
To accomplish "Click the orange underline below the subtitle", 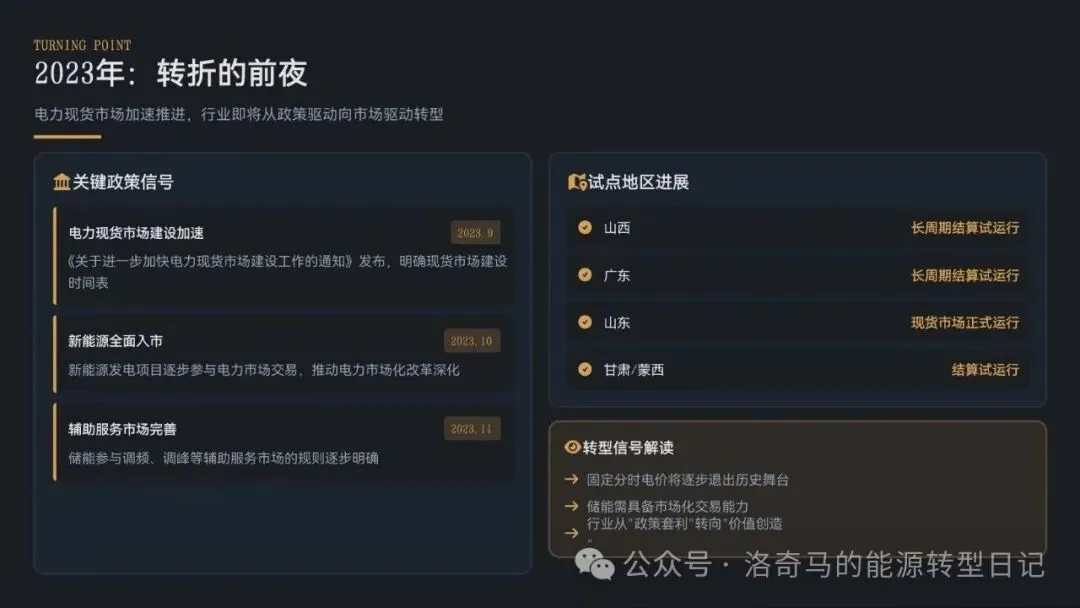I will point(67,137).
